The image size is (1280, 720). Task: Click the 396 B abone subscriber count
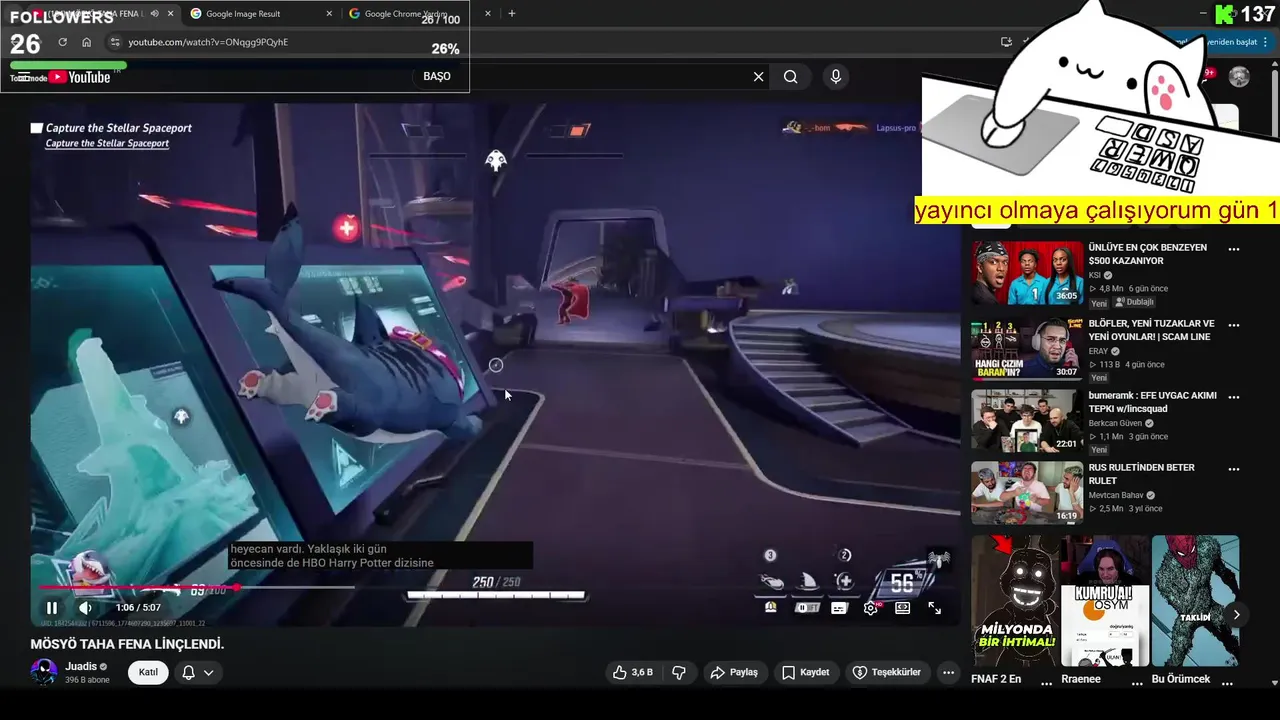coord(87,680)
